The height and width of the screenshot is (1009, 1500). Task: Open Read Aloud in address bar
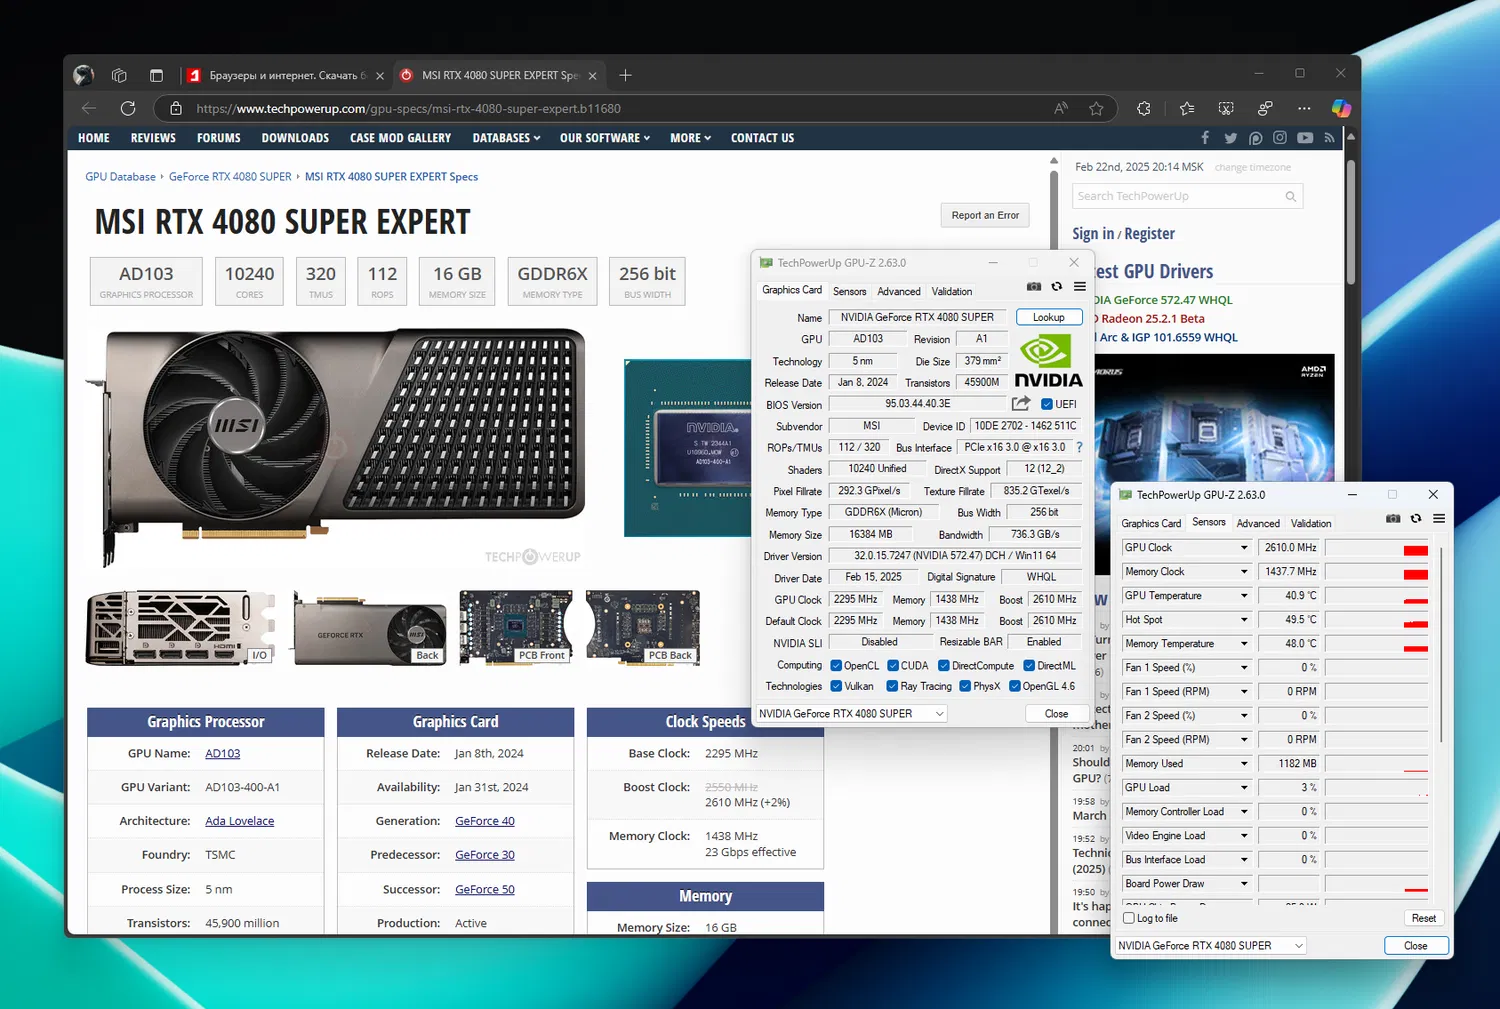[1061, 108]
